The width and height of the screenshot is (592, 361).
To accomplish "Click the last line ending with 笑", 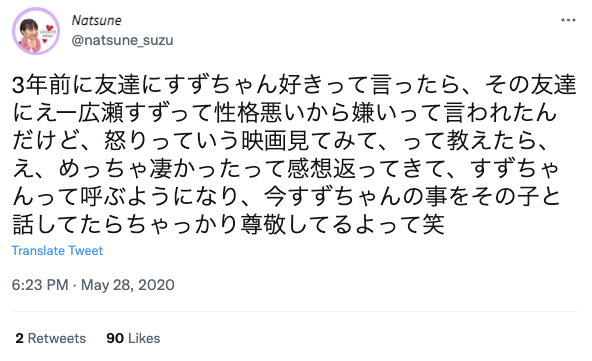I will point(228,224).
